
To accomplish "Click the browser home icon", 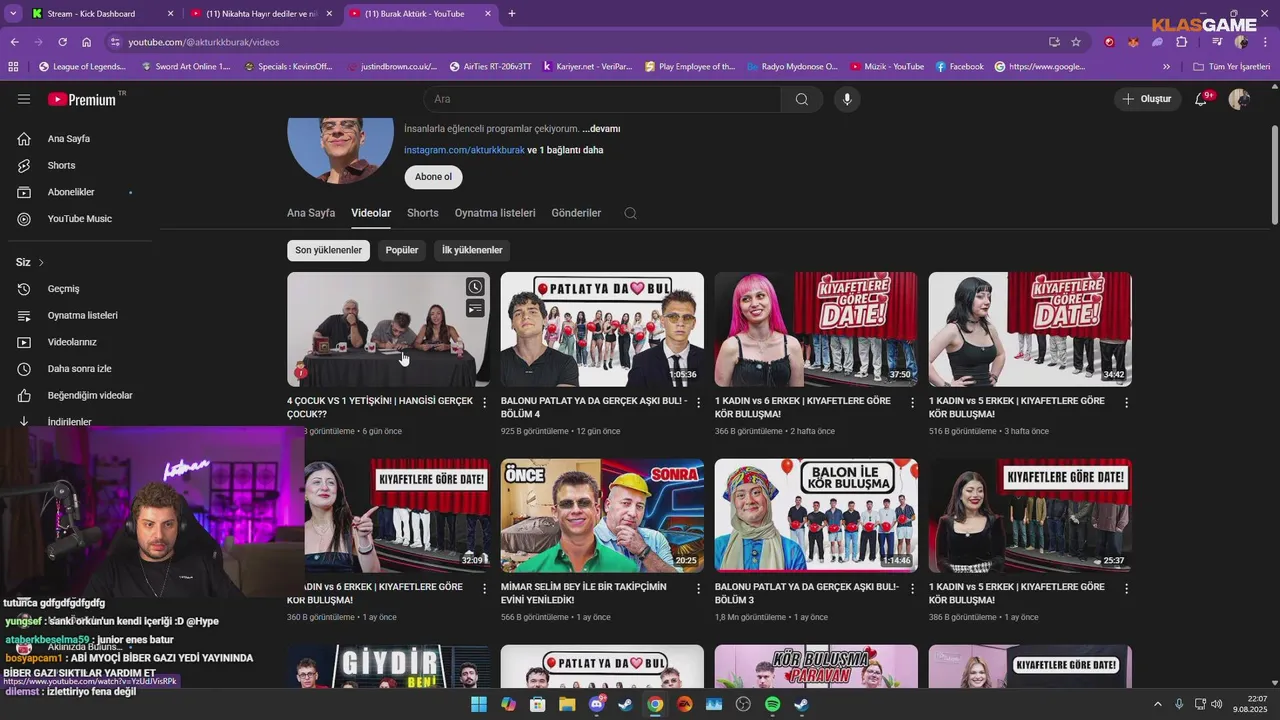I will tap(87, 42).
